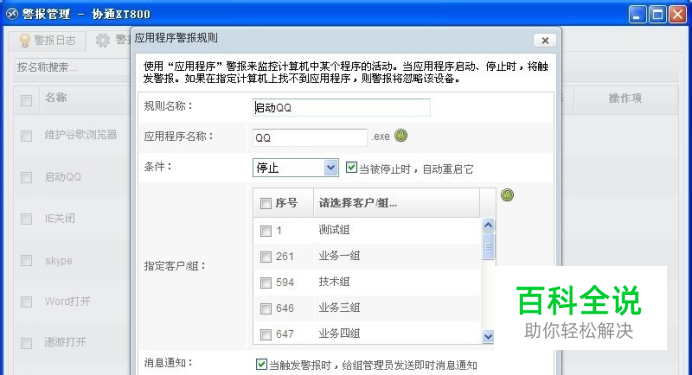Toggle auto-restart when stopped checkbox
The image size is (692, 375).
click(351, 167)
